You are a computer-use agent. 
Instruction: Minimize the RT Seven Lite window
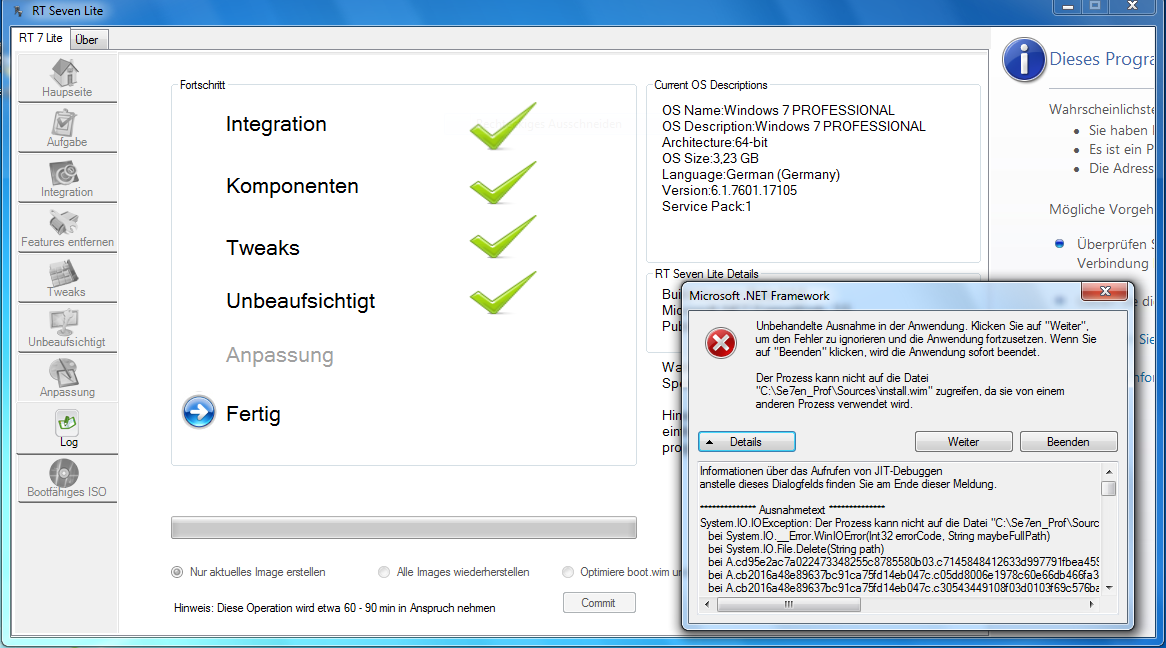pyautogui.click(x=1068, y=6)
